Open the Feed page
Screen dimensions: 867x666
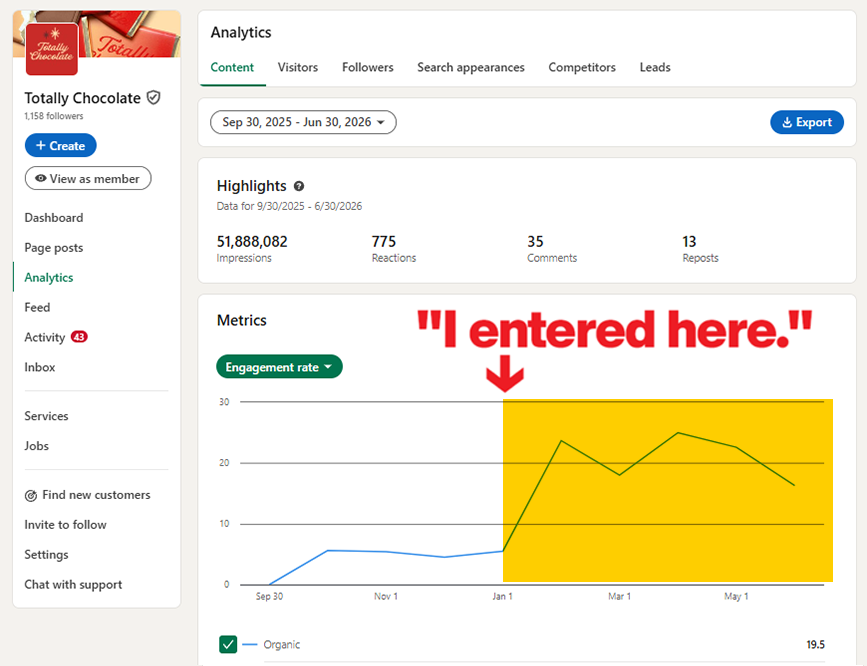point(37,308)
